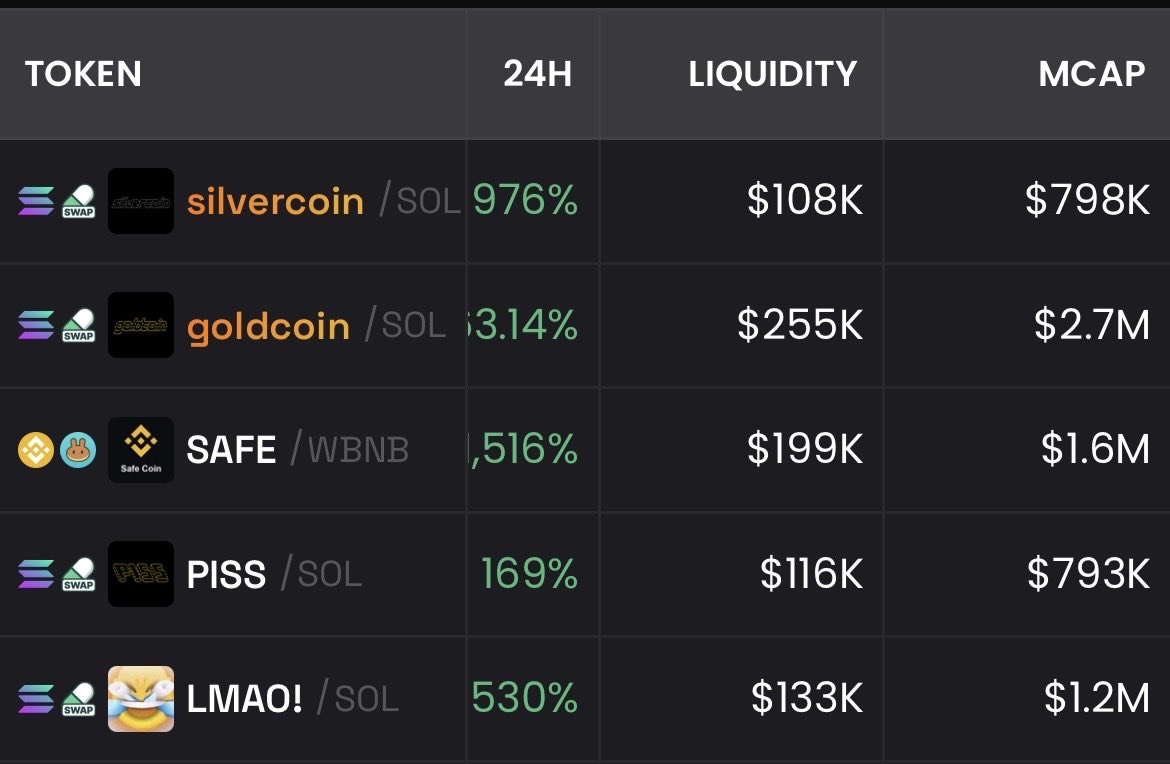Sort by the TOKEN column header
Viewport: 1170px width, 764px height.
[84, 74]
